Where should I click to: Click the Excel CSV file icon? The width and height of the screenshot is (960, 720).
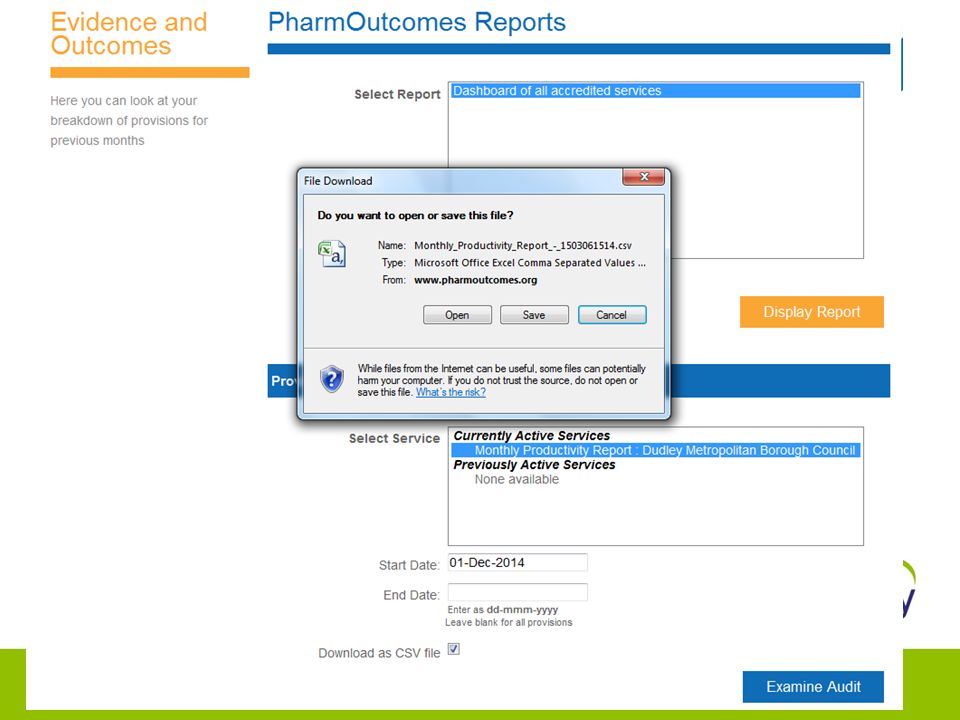pyautogui.click(x=332, y=254)
